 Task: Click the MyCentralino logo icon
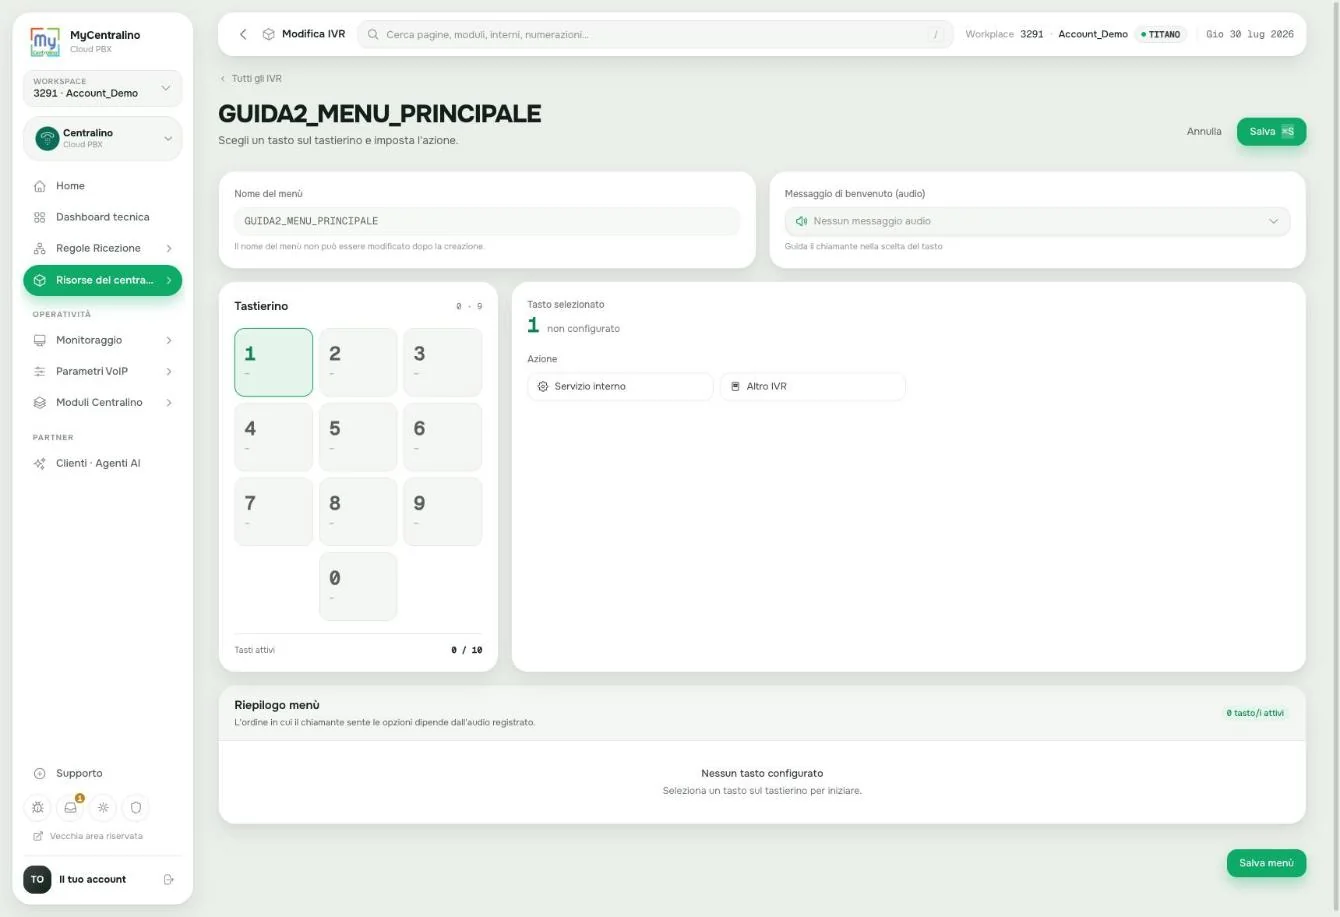point(45,41)
